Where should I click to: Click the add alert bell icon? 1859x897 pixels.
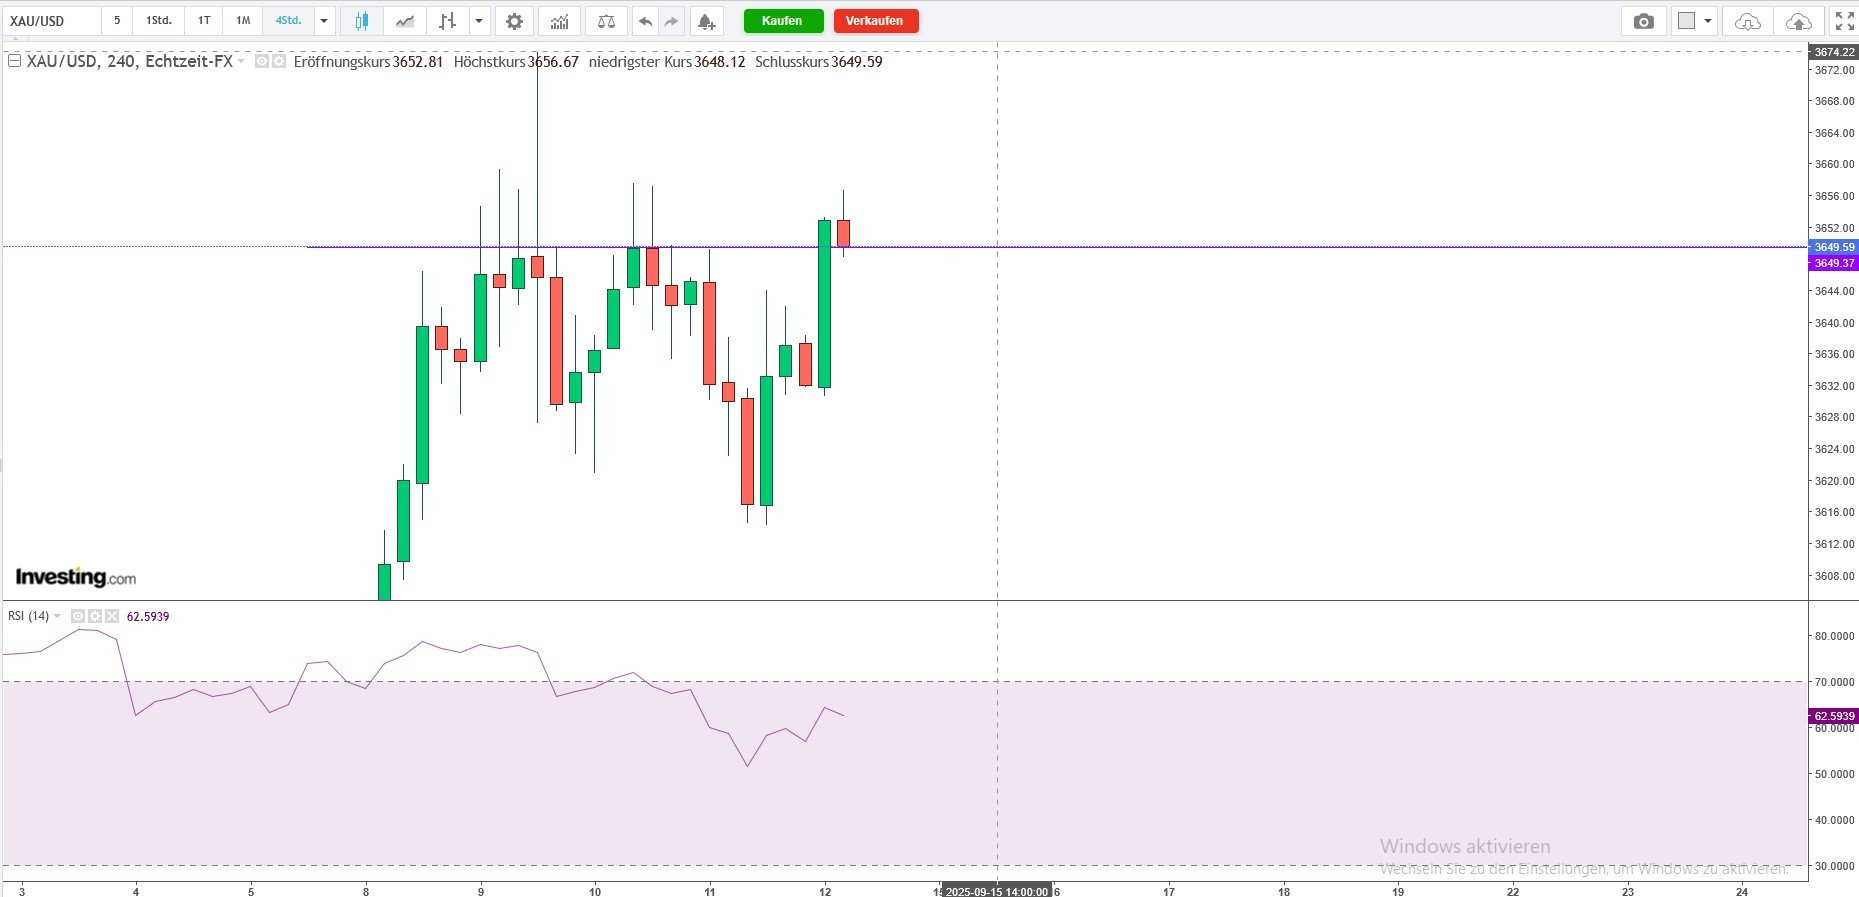pos(706,21)
